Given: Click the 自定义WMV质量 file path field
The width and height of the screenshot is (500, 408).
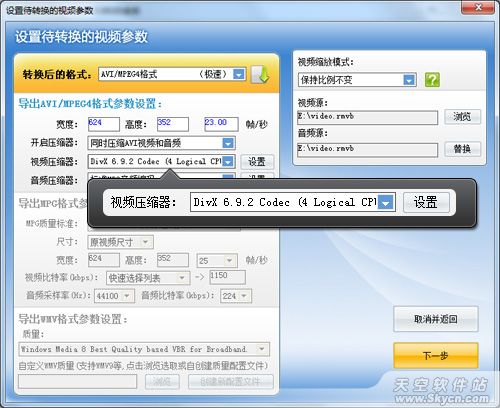Looking at the screenshot, I should click(78, 382).
